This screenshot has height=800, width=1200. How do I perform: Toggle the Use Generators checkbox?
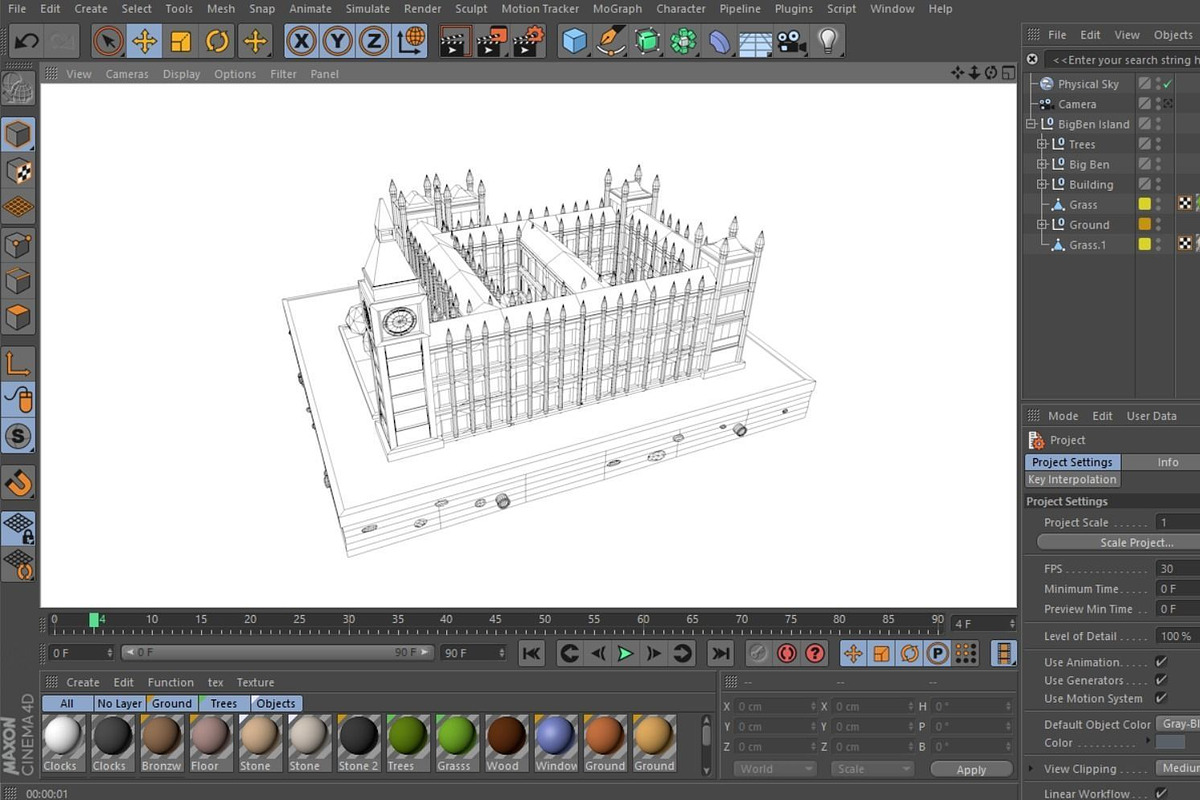1161,680
